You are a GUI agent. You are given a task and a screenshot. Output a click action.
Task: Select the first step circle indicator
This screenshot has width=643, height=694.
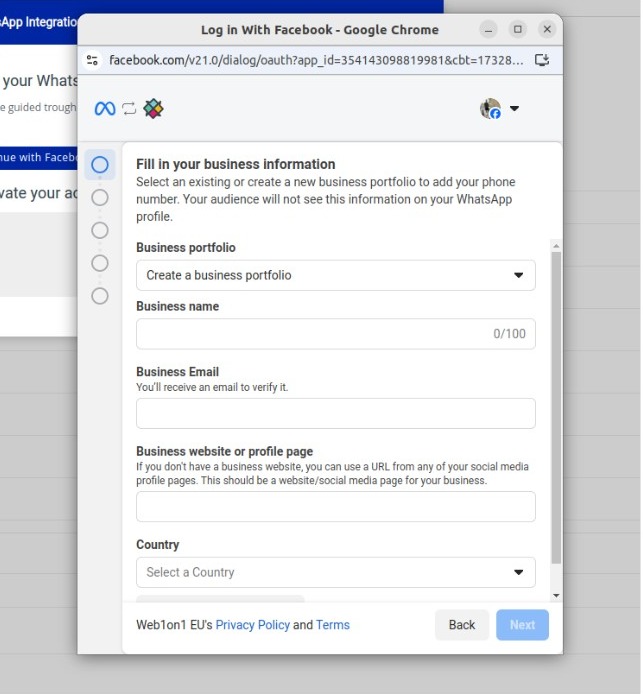100,164
